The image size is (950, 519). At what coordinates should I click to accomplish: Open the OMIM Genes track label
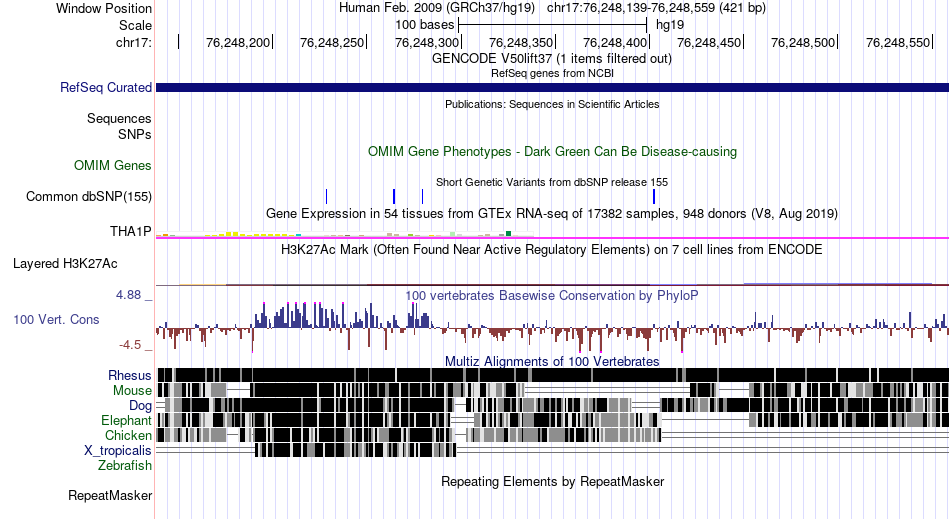(113, 165)
